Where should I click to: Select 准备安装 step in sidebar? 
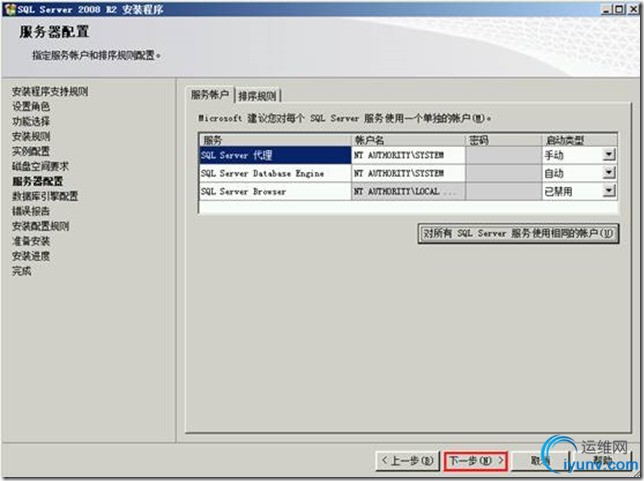(x=31, y=241)
